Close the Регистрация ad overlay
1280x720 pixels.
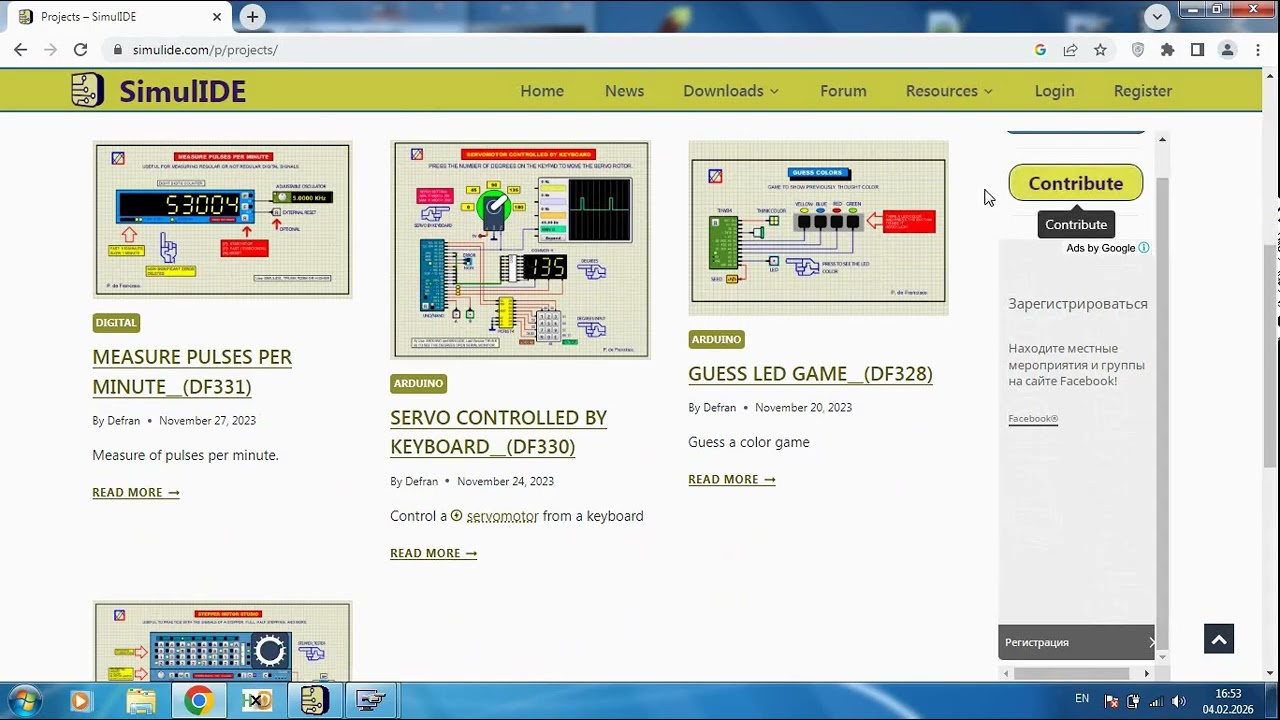coord(1150,642)
